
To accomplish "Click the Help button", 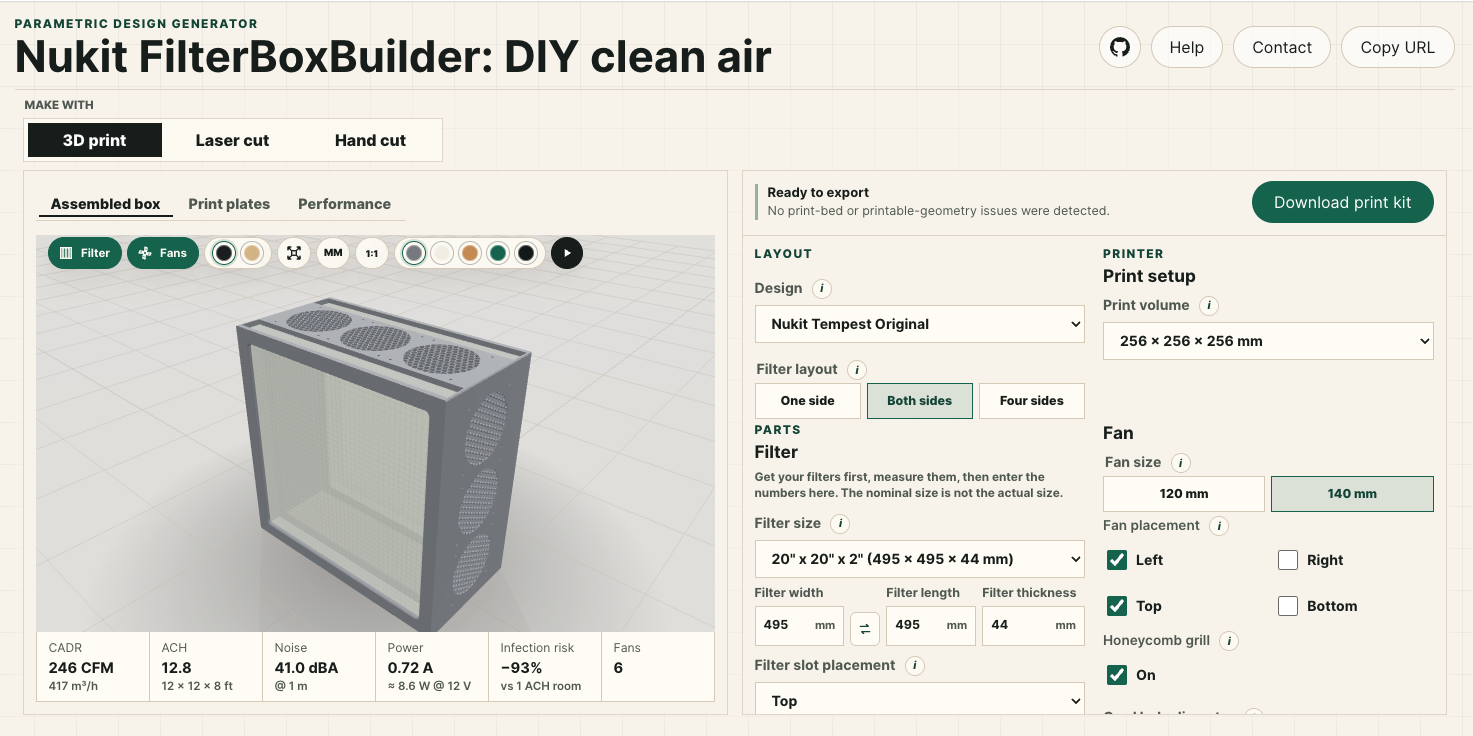I will (x=1187, y=47).
